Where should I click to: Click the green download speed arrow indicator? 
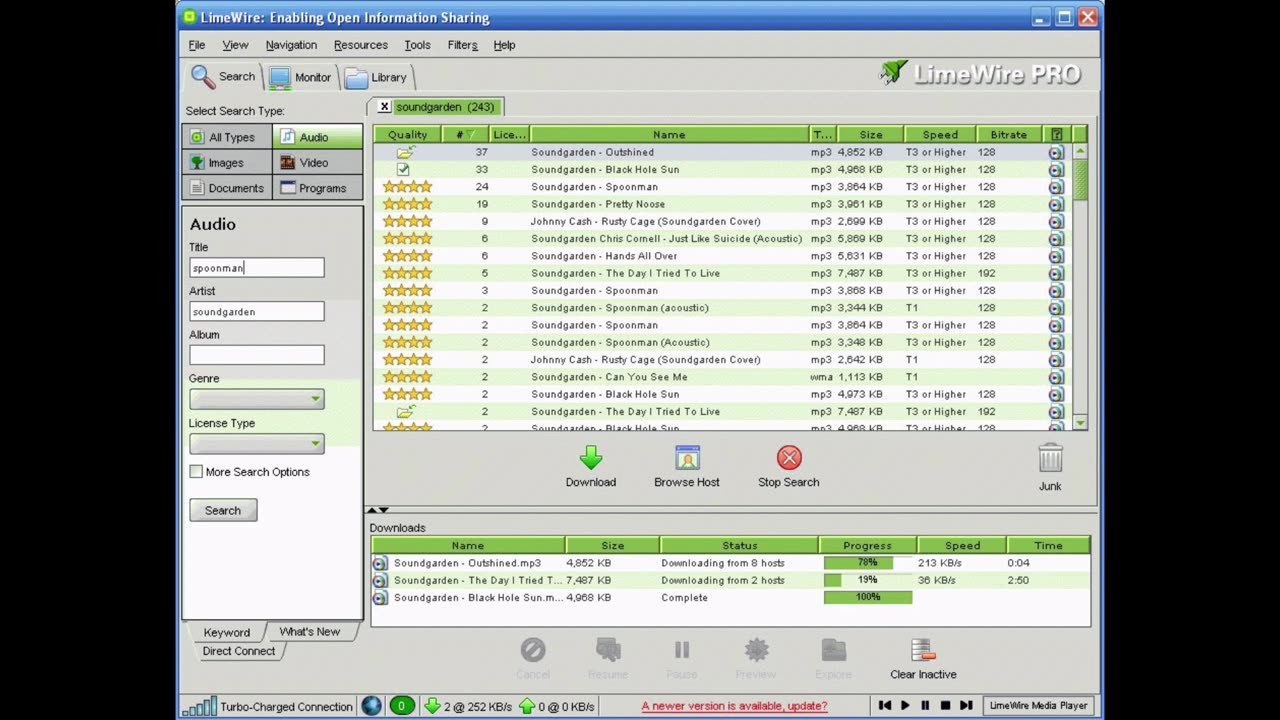pos(432,706)
